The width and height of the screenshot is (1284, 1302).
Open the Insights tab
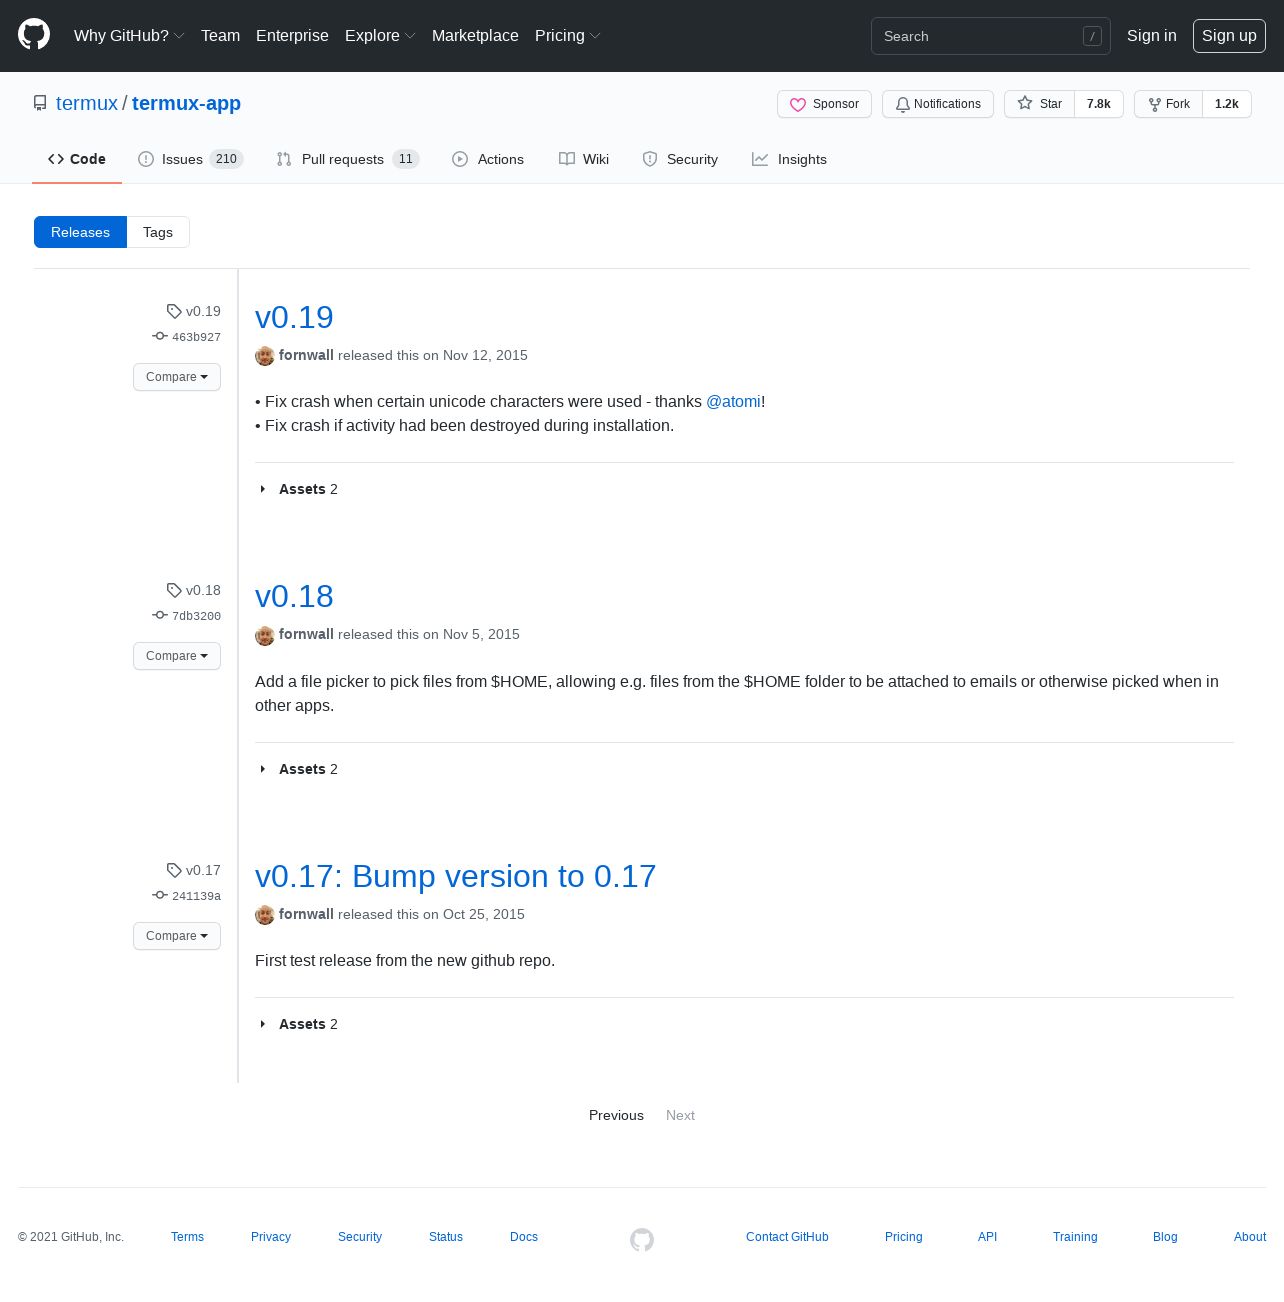point(790,159)
